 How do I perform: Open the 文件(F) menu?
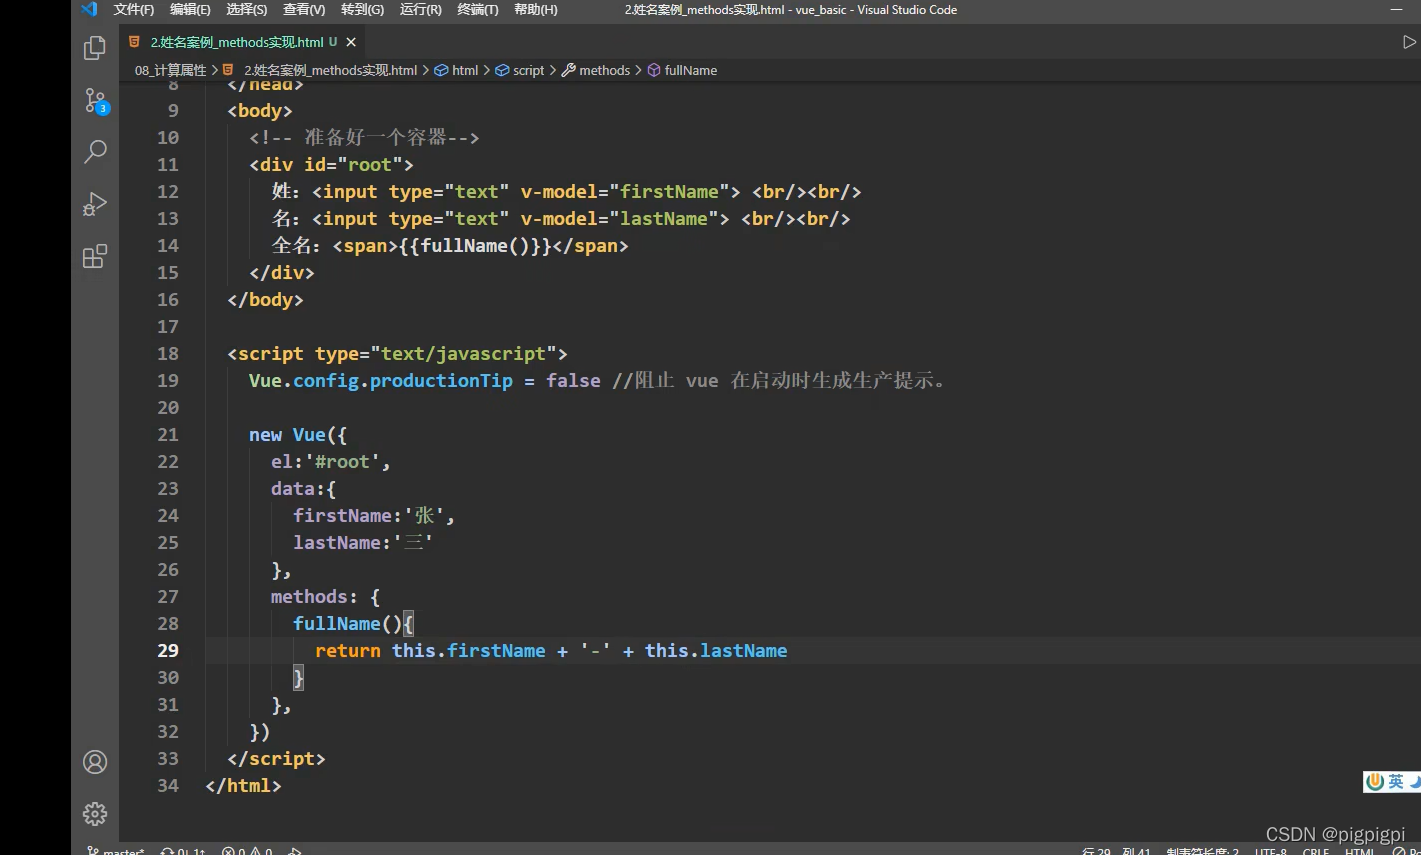134,9
